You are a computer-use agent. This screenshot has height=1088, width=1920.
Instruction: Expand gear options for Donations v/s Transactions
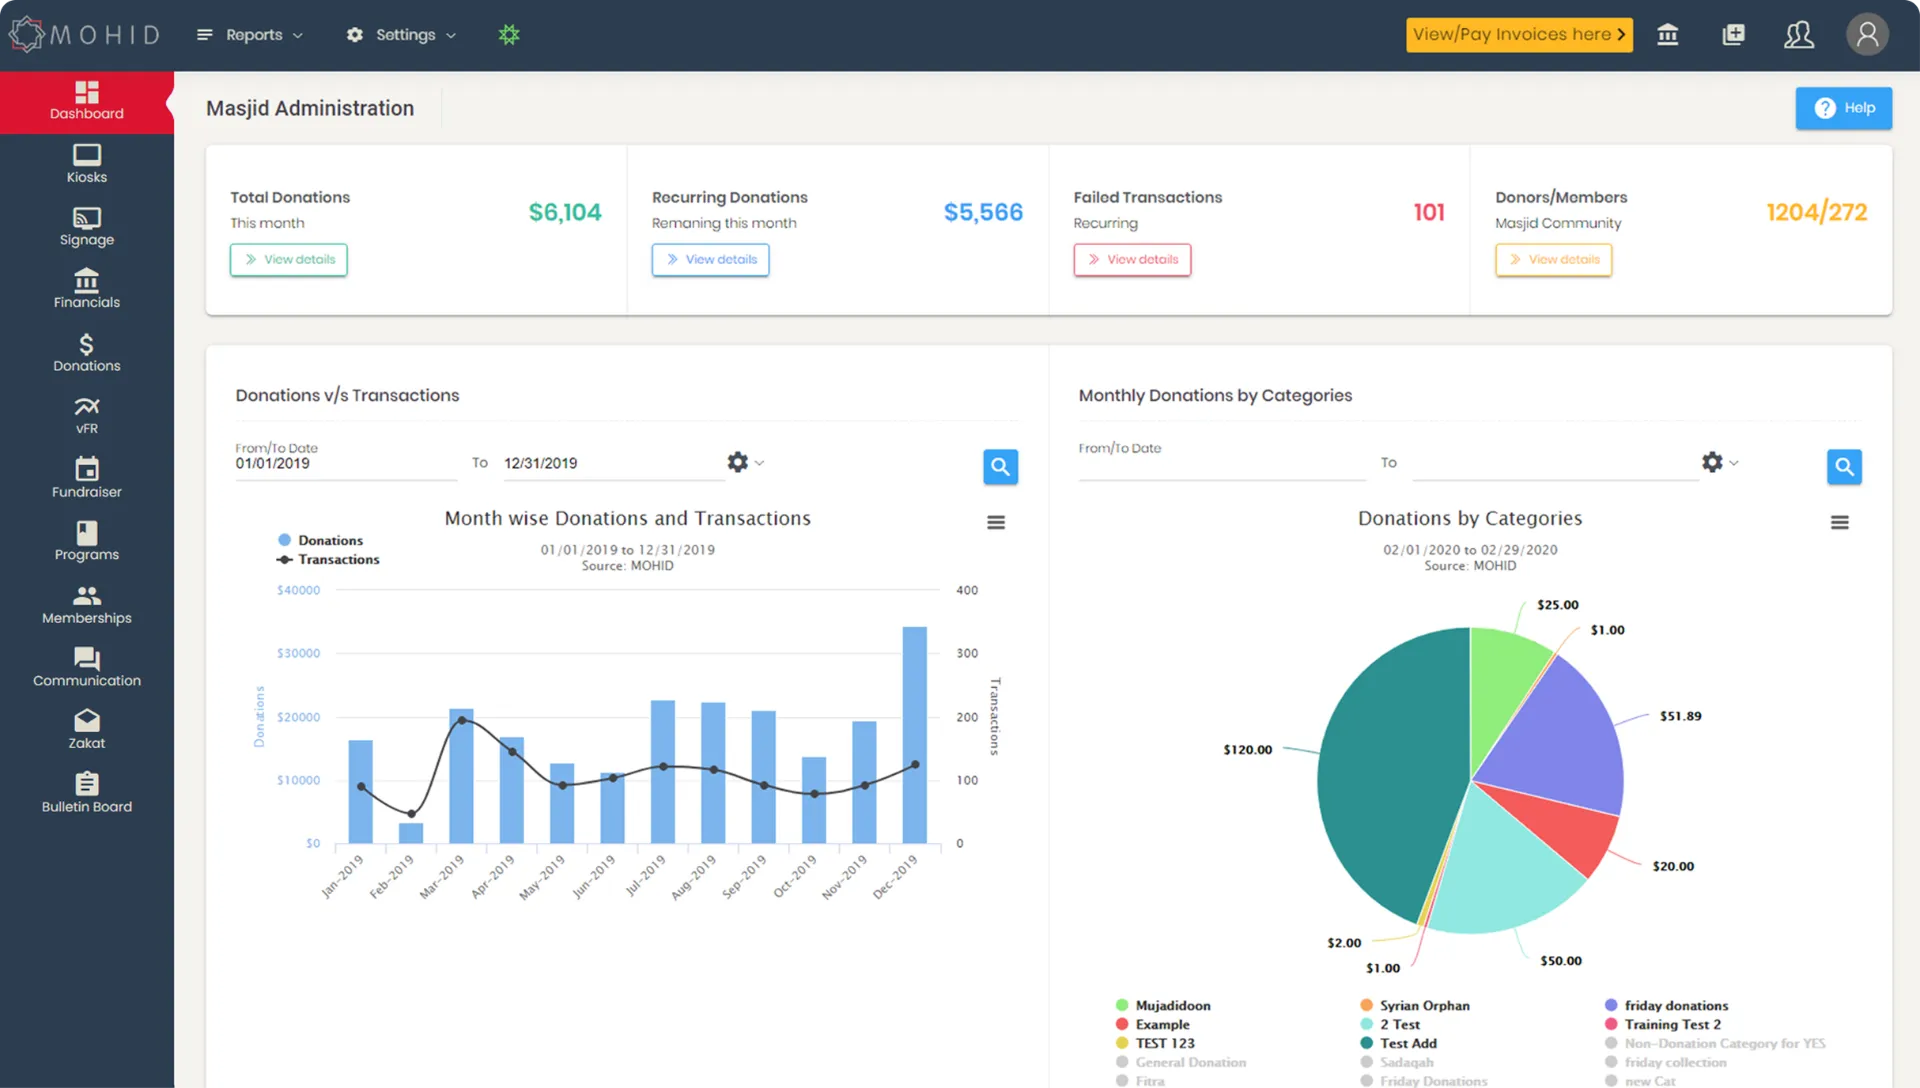tap(745, 462)
